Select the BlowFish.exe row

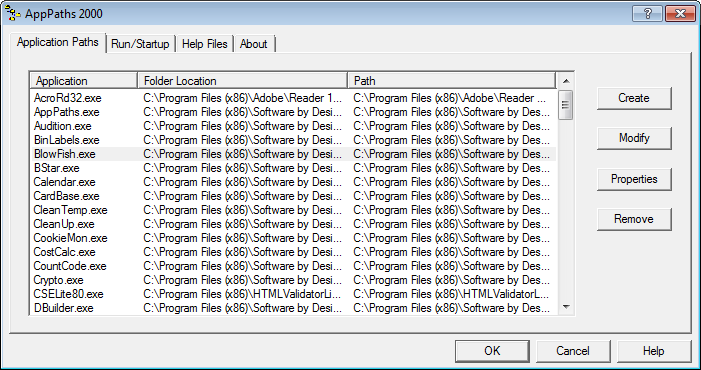[x=293, y=154]
